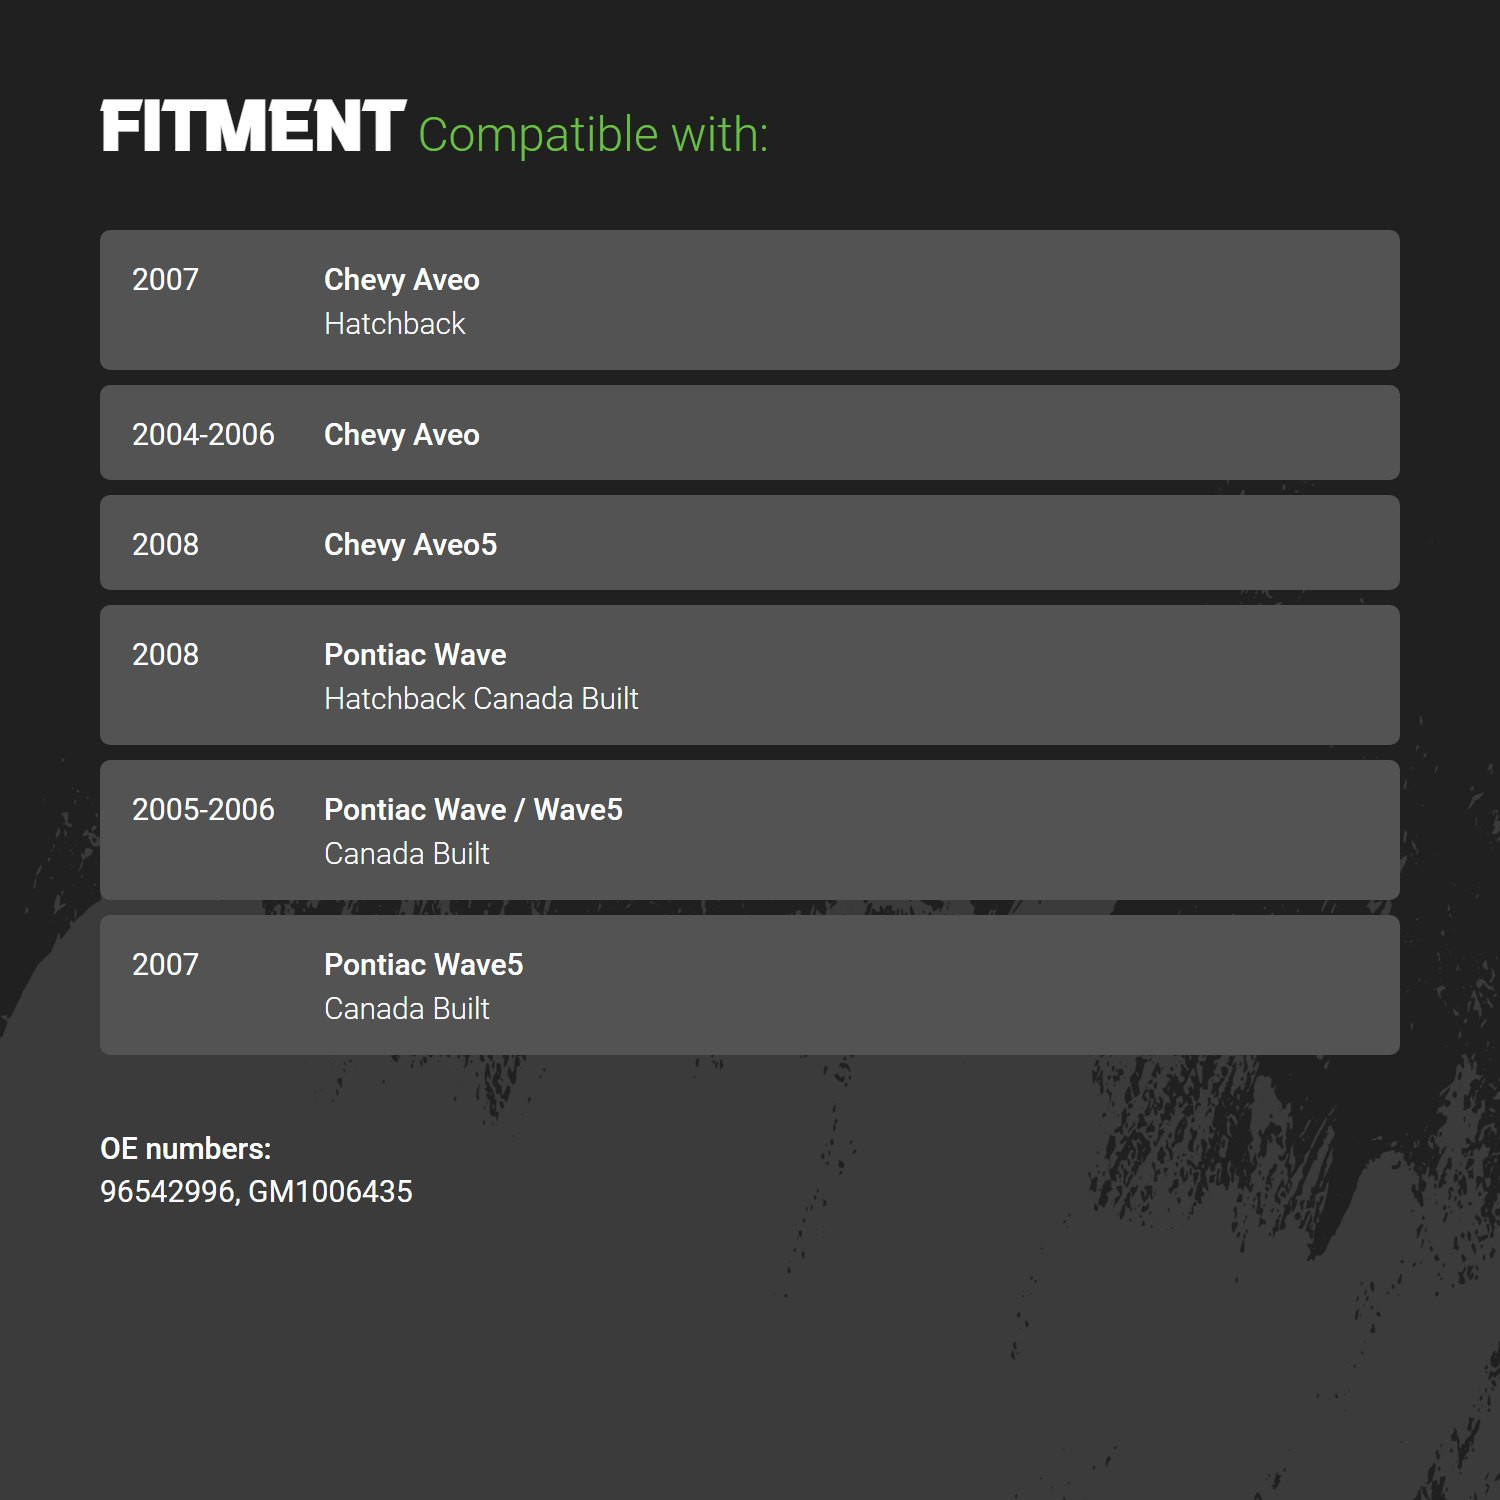
Task: Click the 'Pontiac Wave' title in the 2008 row
Action: (x=415, y=655)
